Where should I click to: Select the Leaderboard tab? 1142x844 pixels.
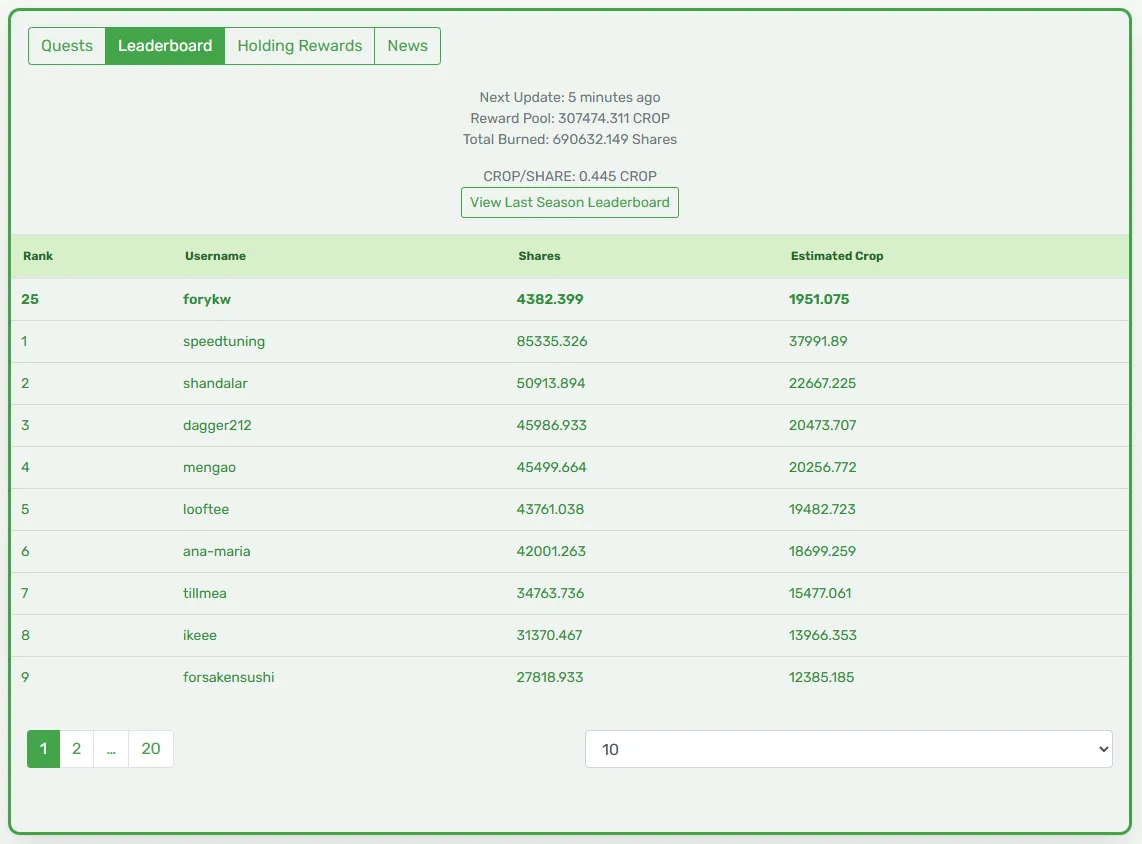tap(165, 46)
